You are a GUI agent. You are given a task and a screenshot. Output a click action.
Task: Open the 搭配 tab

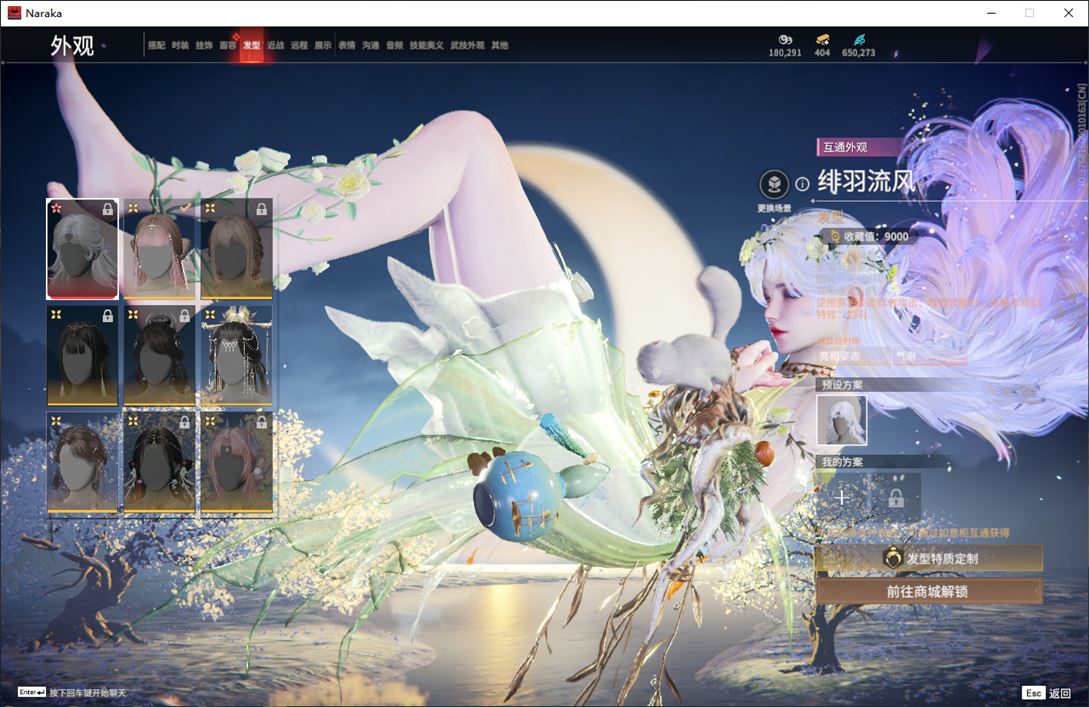tap(156, 45)
